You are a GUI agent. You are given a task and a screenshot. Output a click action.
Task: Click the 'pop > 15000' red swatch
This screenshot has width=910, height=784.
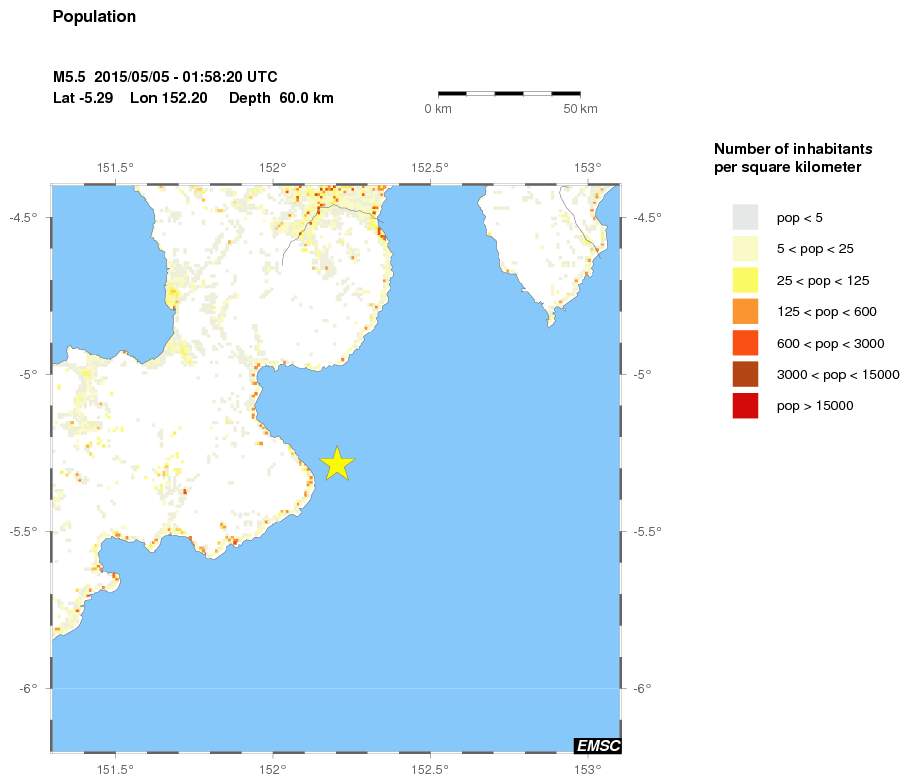pos(745,406)
